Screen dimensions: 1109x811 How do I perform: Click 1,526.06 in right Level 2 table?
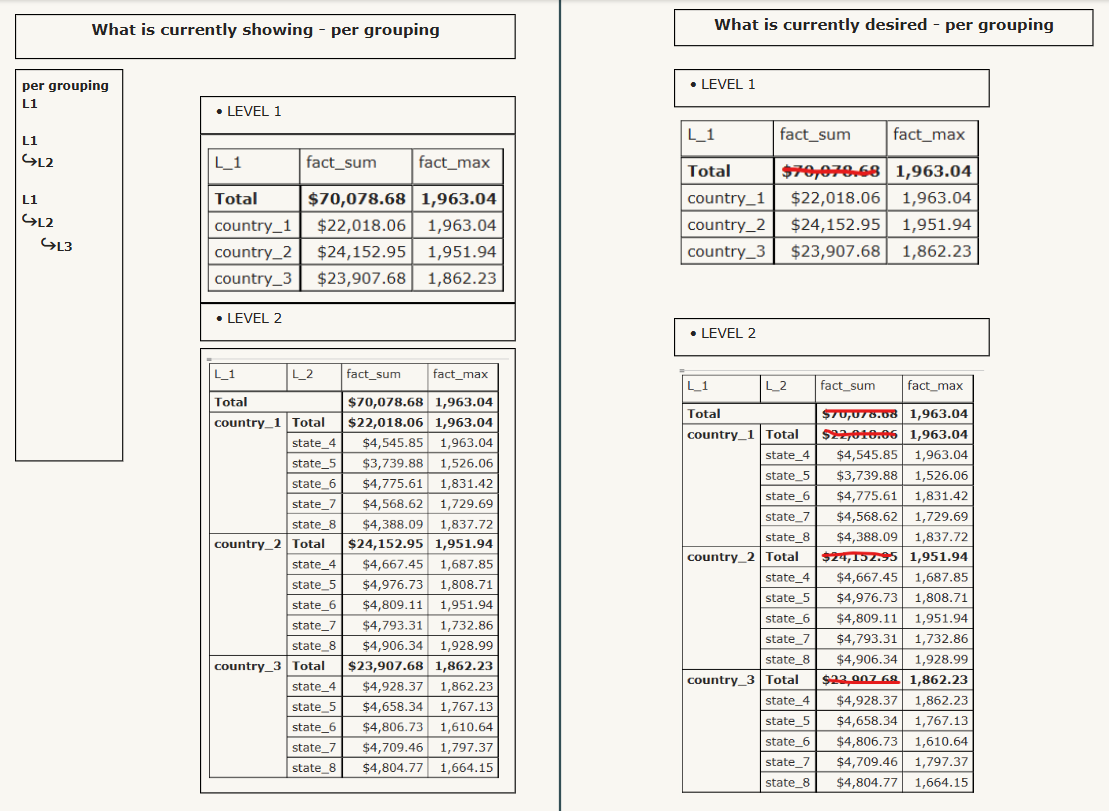click(x=941, y=476)
